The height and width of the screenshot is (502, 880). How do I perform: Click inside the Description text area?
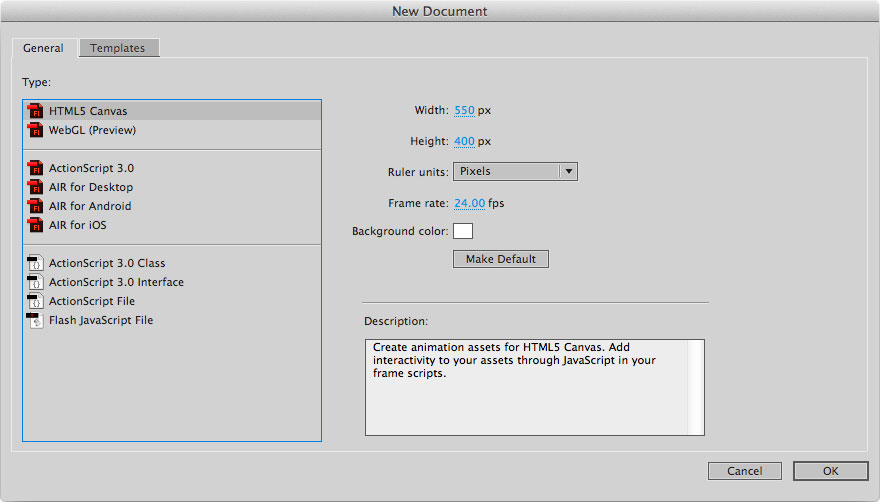[526, 387]
